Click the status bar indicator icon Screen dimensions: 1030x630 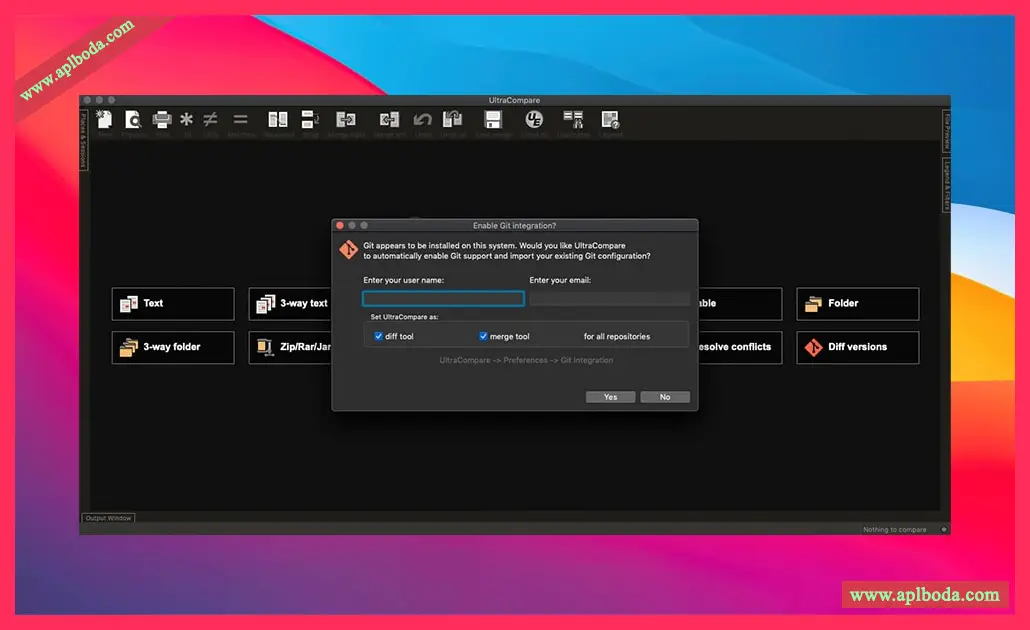tap(944, 529)
